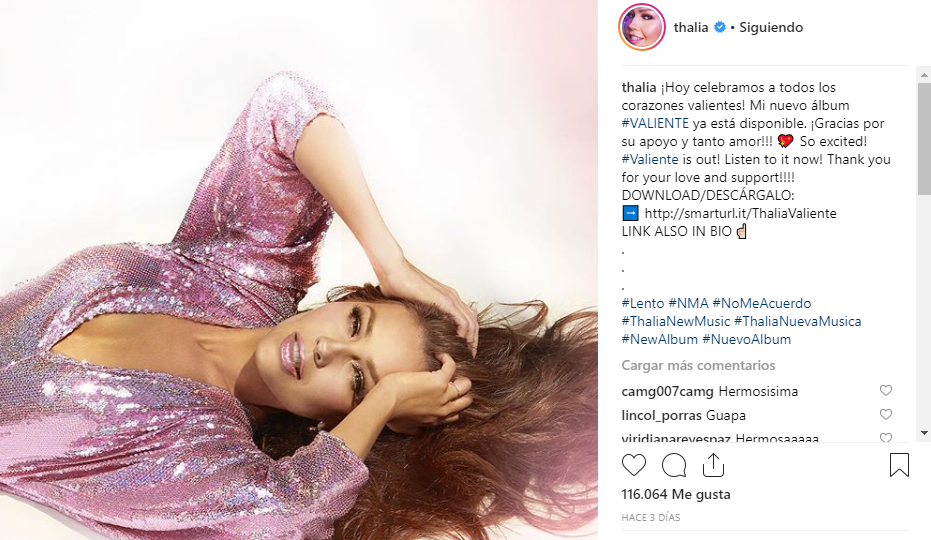This screenshot has height=540, width=931.
Task: Click the HACE 3 DÍAS timestamp
Action: [x=651, y=517]
